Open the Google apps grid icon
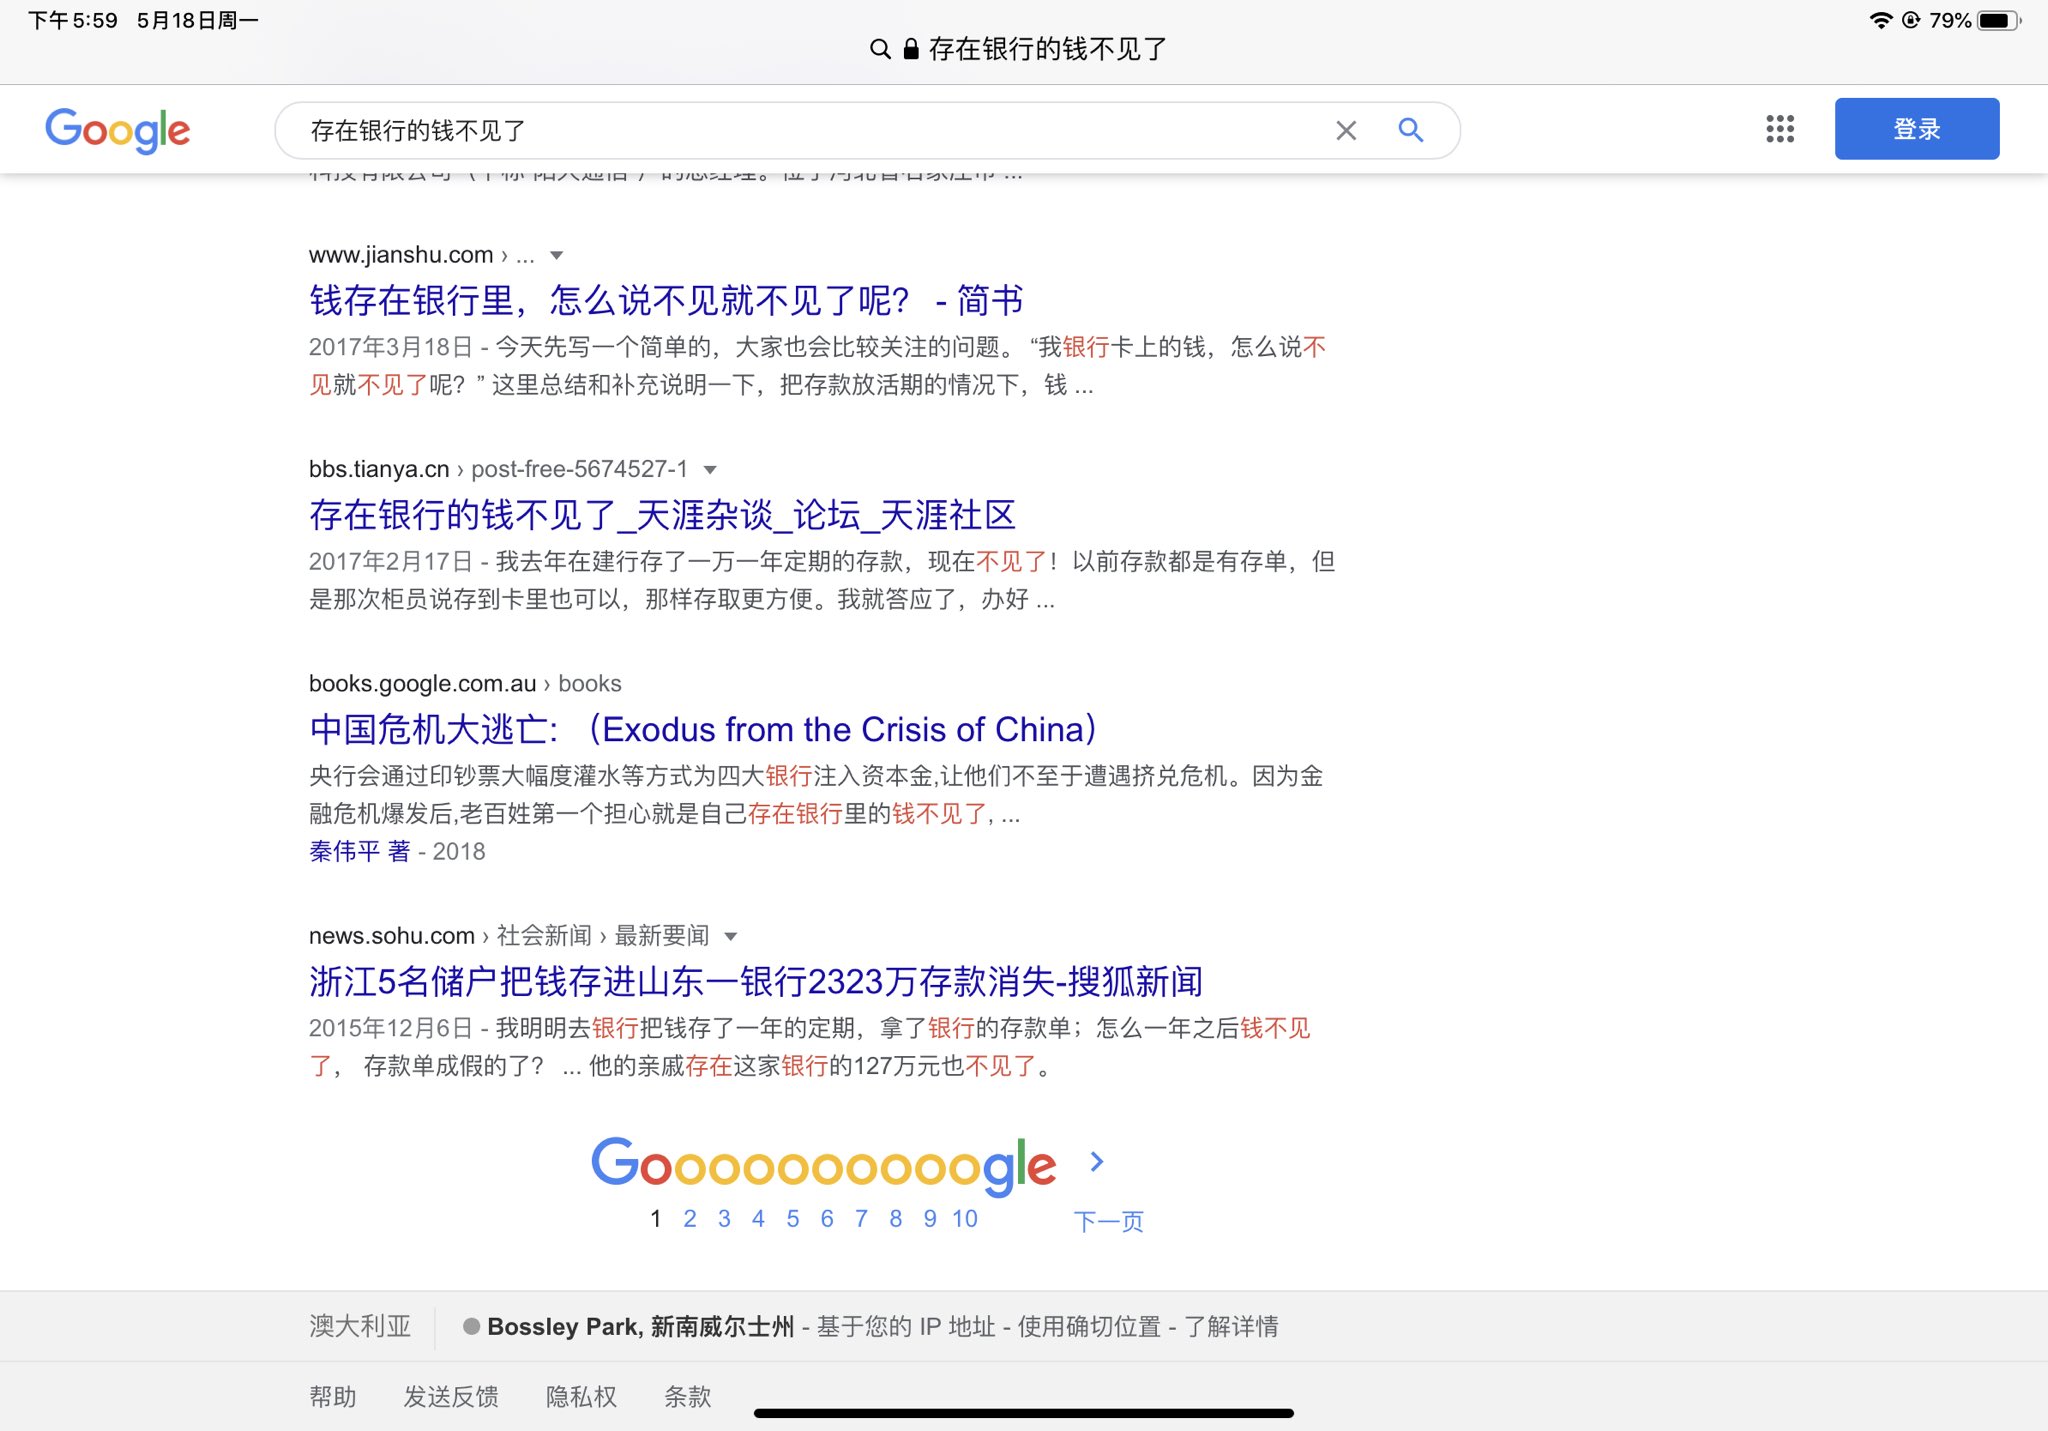2048x1431 pixels. click(x=1780, y=129)
